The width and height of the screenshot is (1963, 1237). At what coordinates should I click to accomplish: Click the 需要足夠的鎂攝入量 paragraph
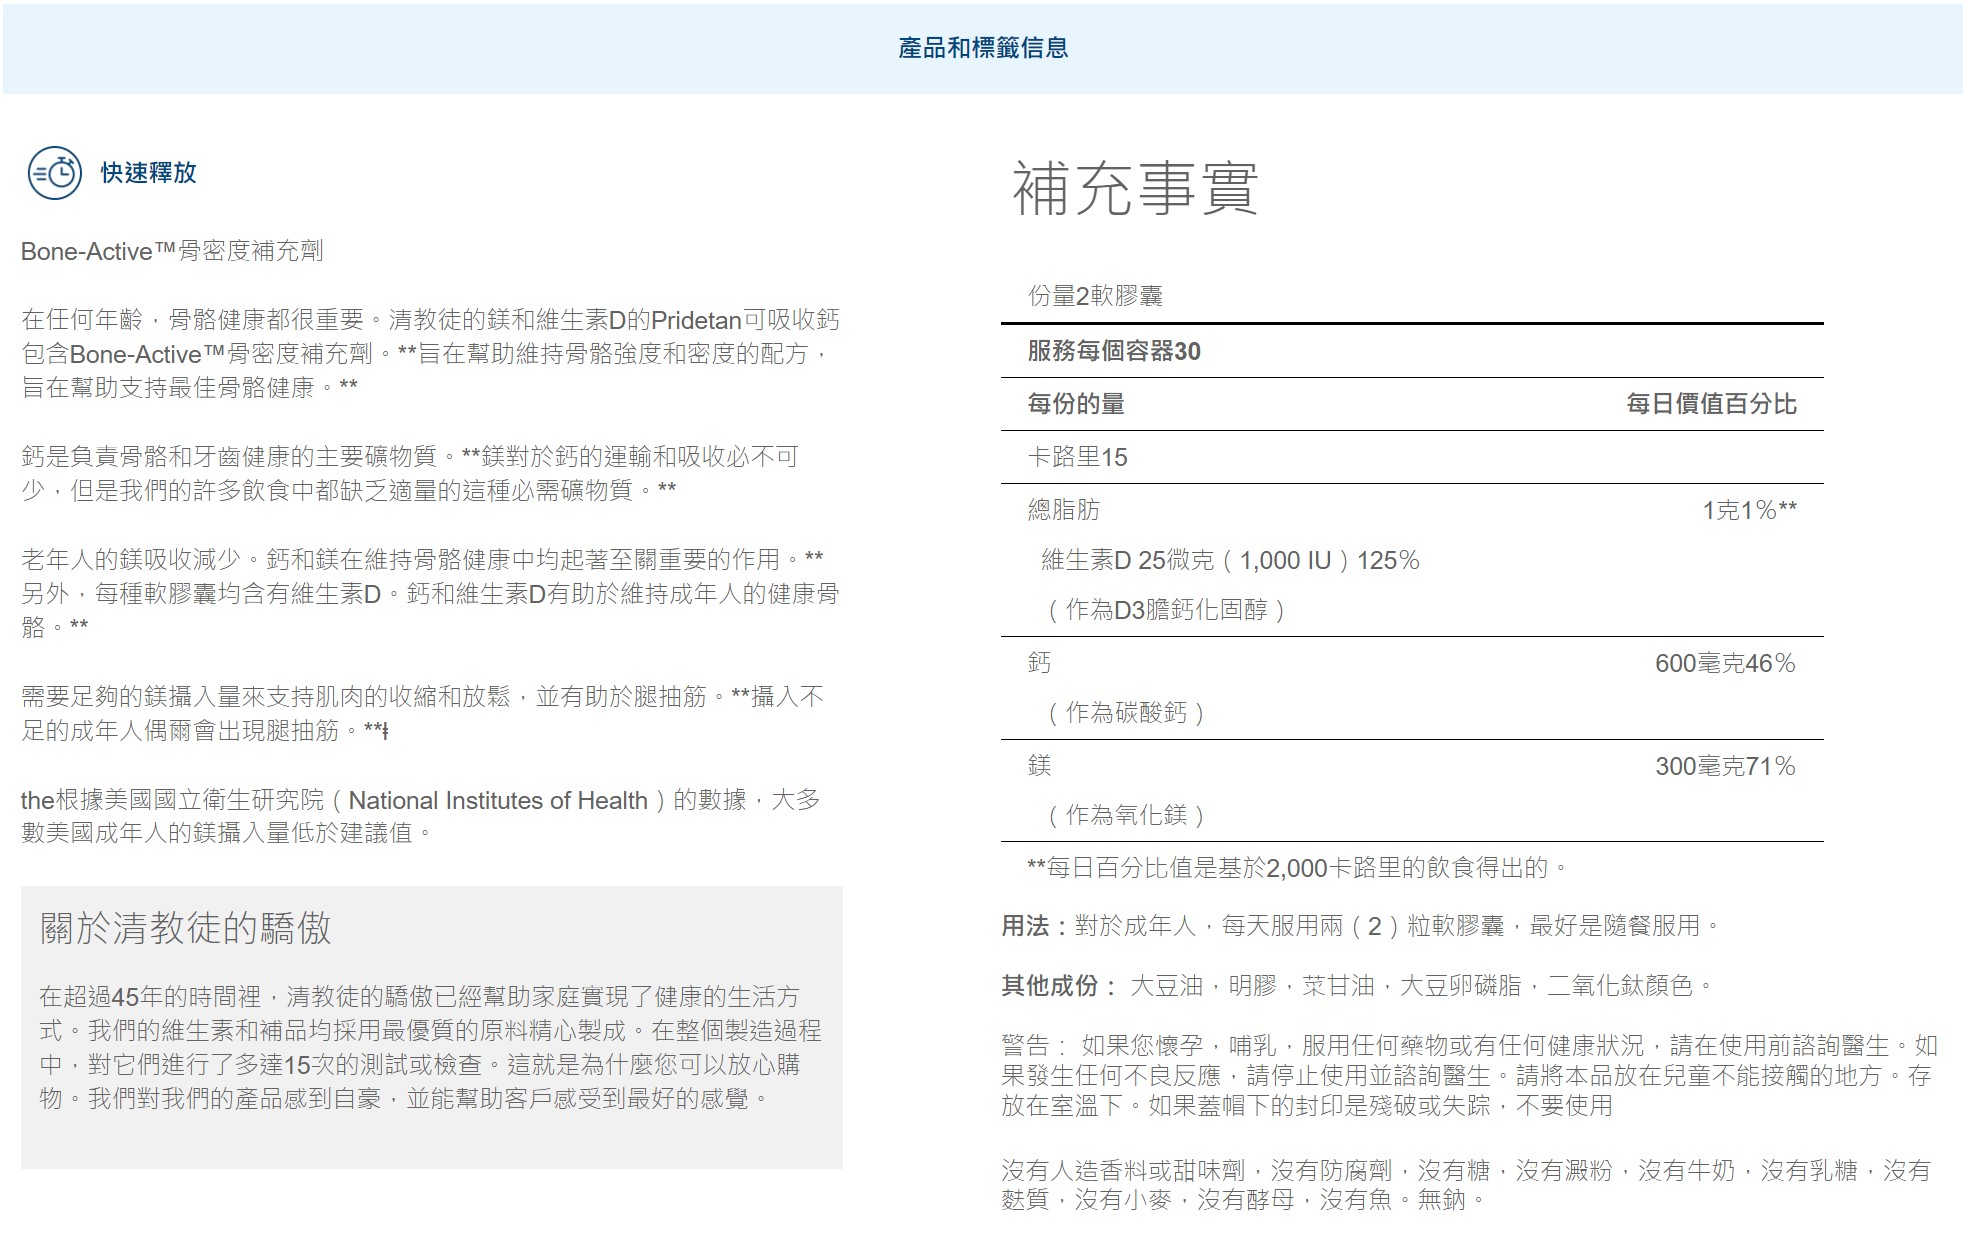pos(423,713)
